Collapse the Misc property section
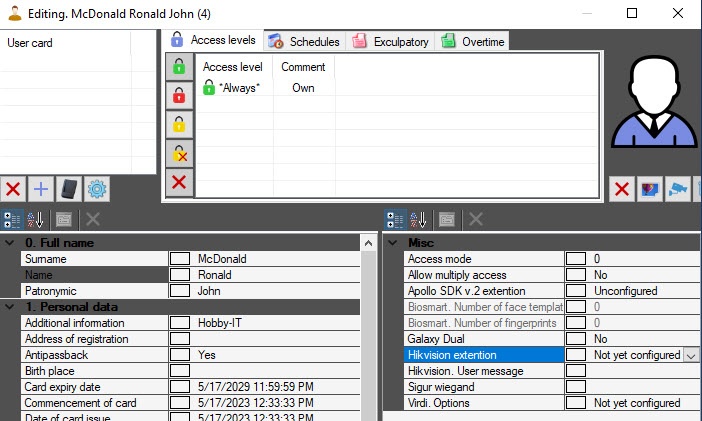 392,243
